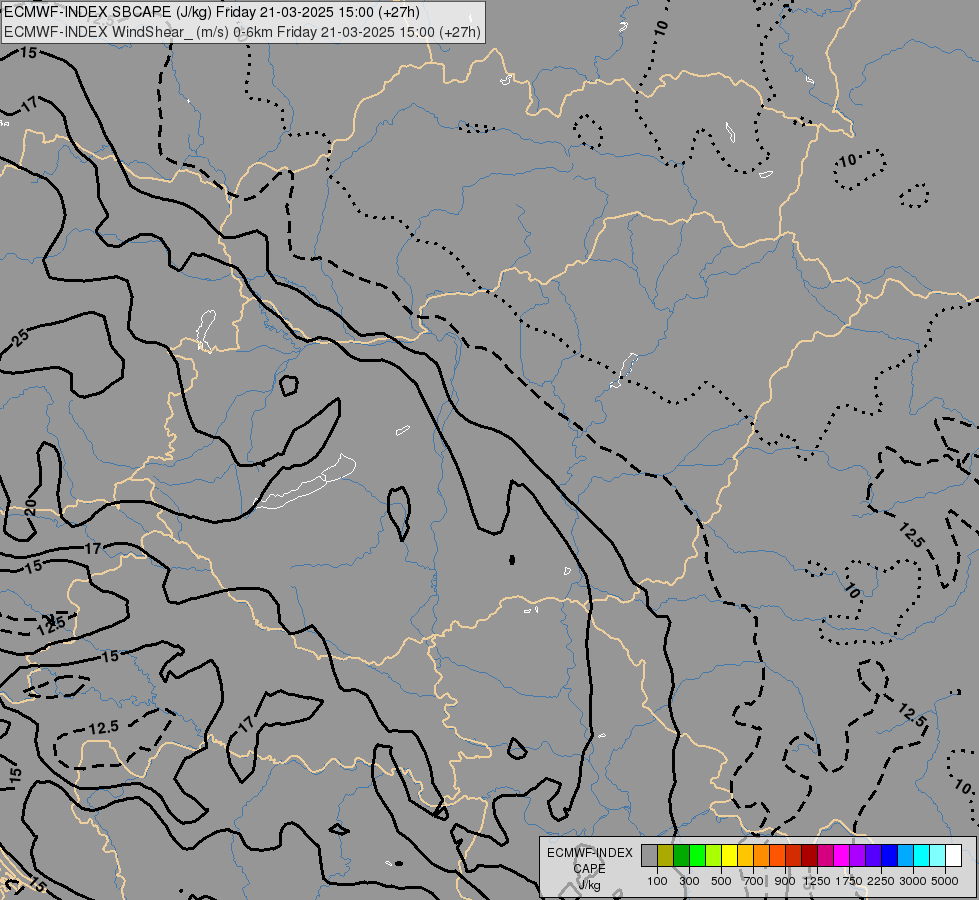
Task: Select the dark maroon swatch before the 1250 tick
Action: [x=810, y=855]
